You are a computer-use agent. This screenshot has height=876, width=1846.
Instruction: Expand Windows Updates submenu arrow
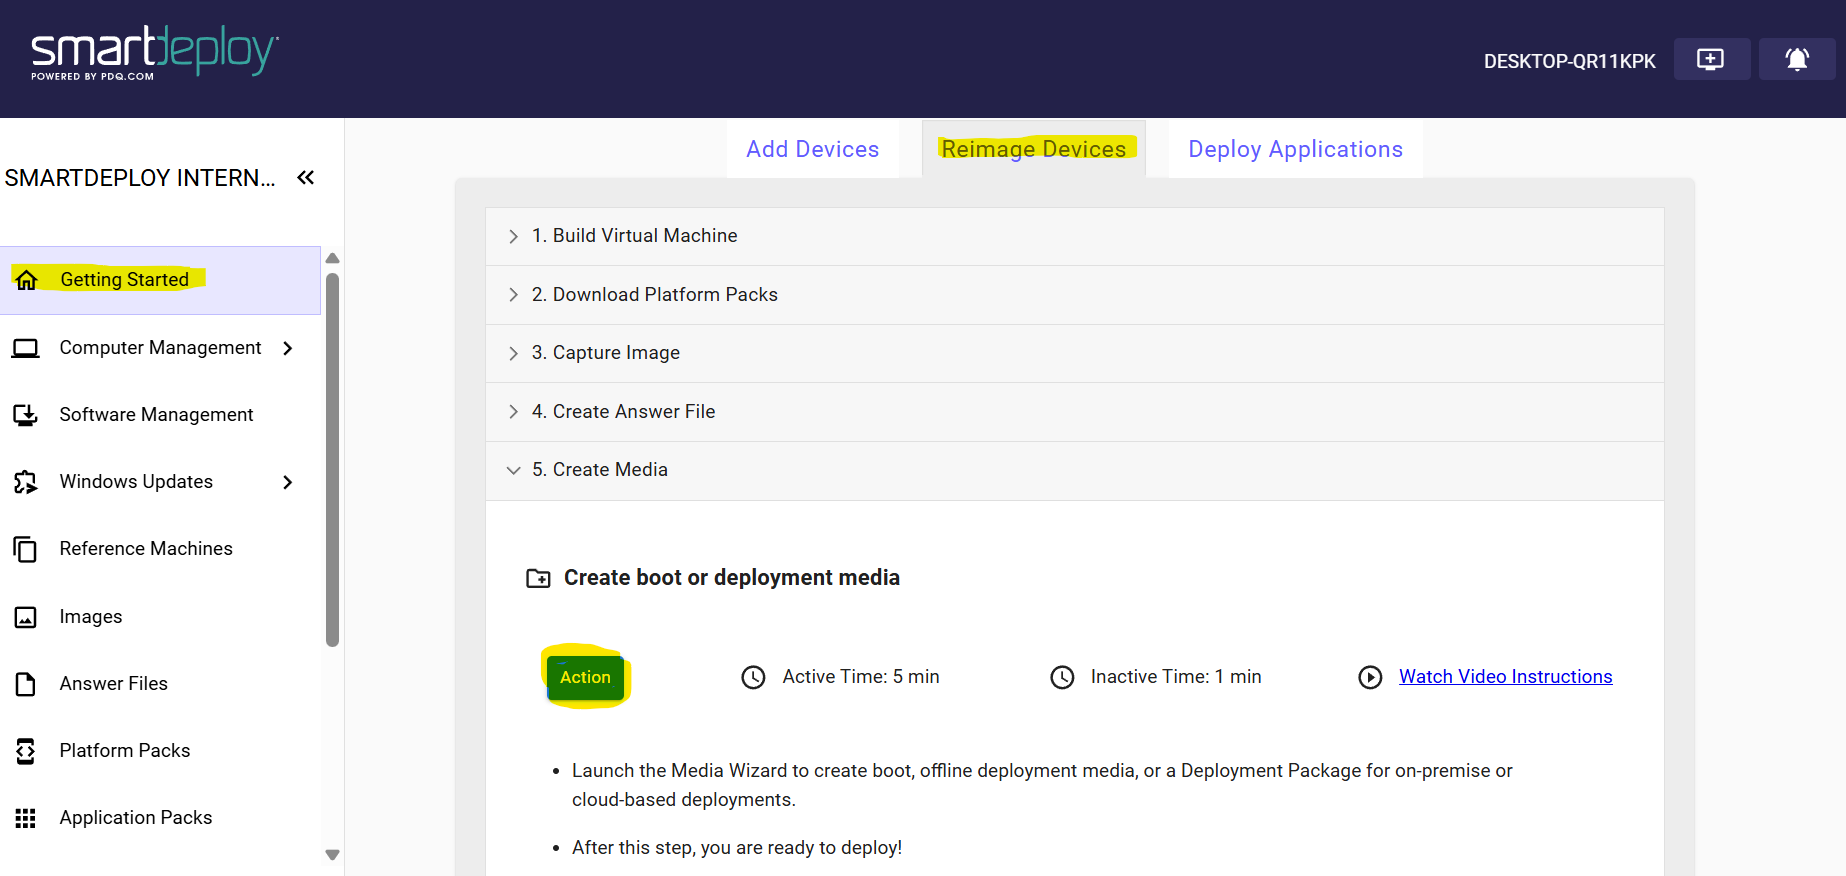[288, 482]
